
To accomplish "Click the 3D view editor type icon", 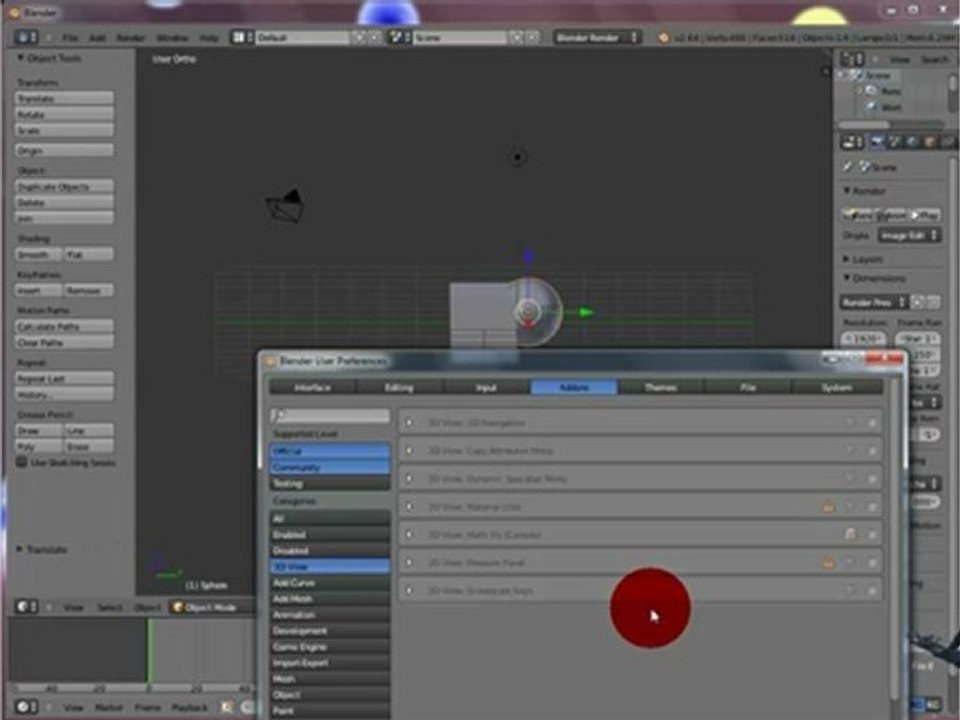I will [26, 607].
